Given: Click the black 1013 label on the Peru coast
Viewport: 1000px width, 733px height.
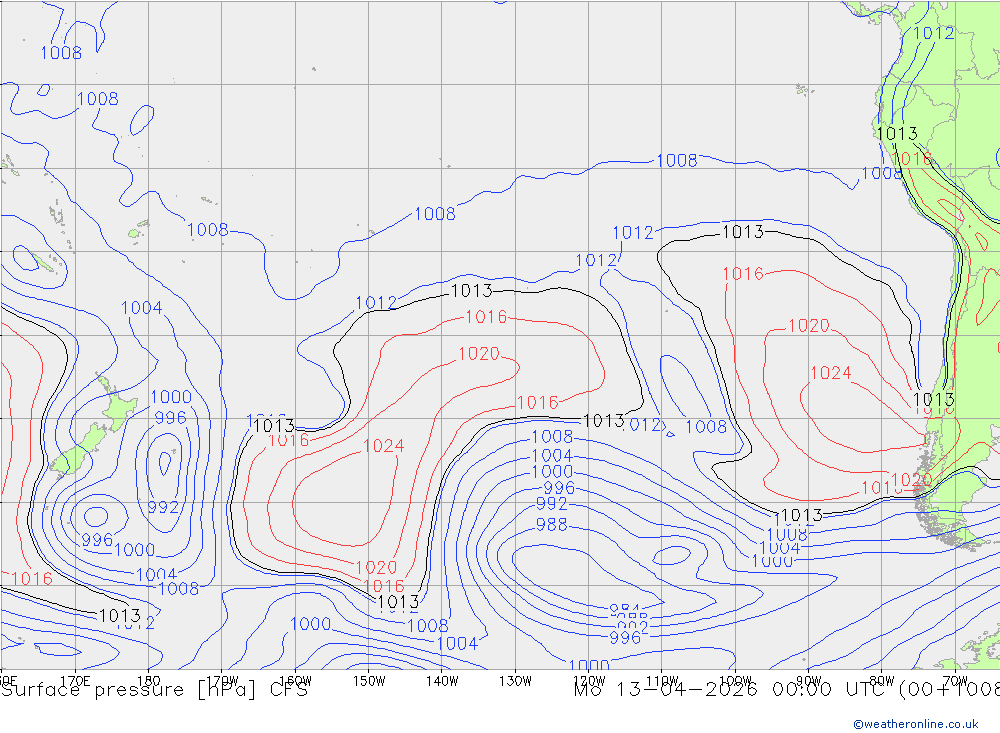Looking at the screenshot, I should 897,133.
